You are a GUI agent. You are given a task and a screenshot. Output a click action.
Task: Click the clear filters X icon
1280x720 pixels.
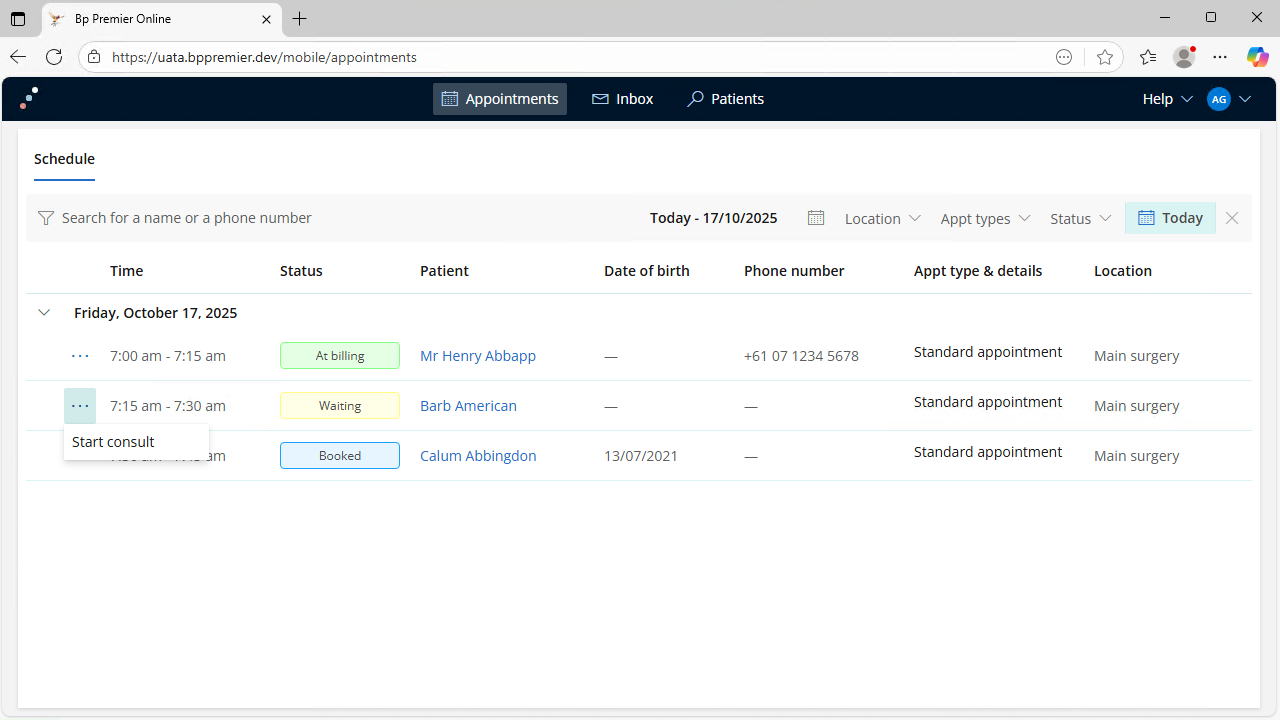tap(1232, 218)
